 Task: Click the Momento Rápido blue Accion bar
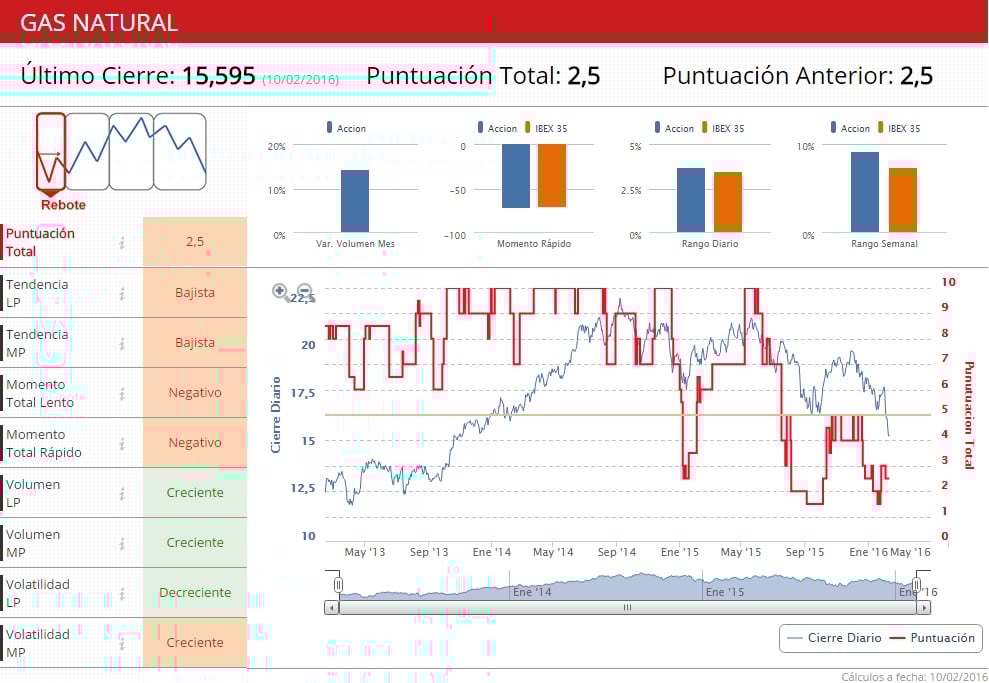(517, 176)
